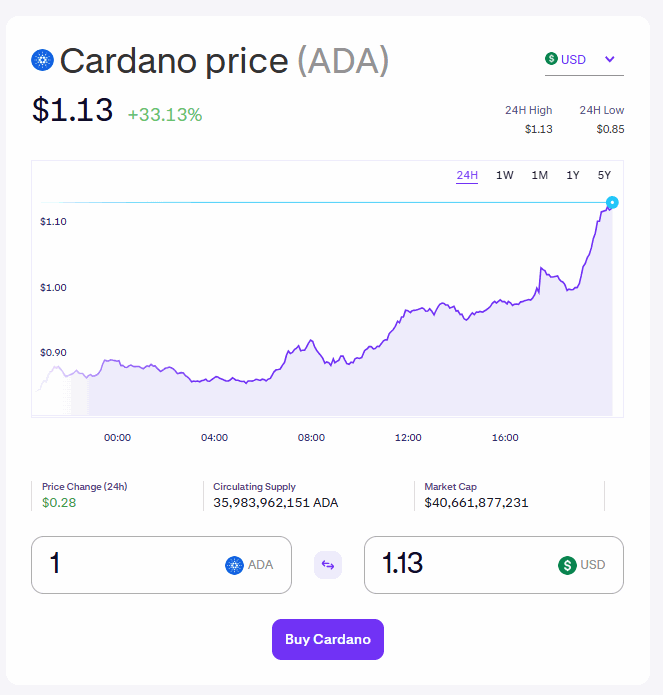Click the Circulating Supply figure

point(276,502)
